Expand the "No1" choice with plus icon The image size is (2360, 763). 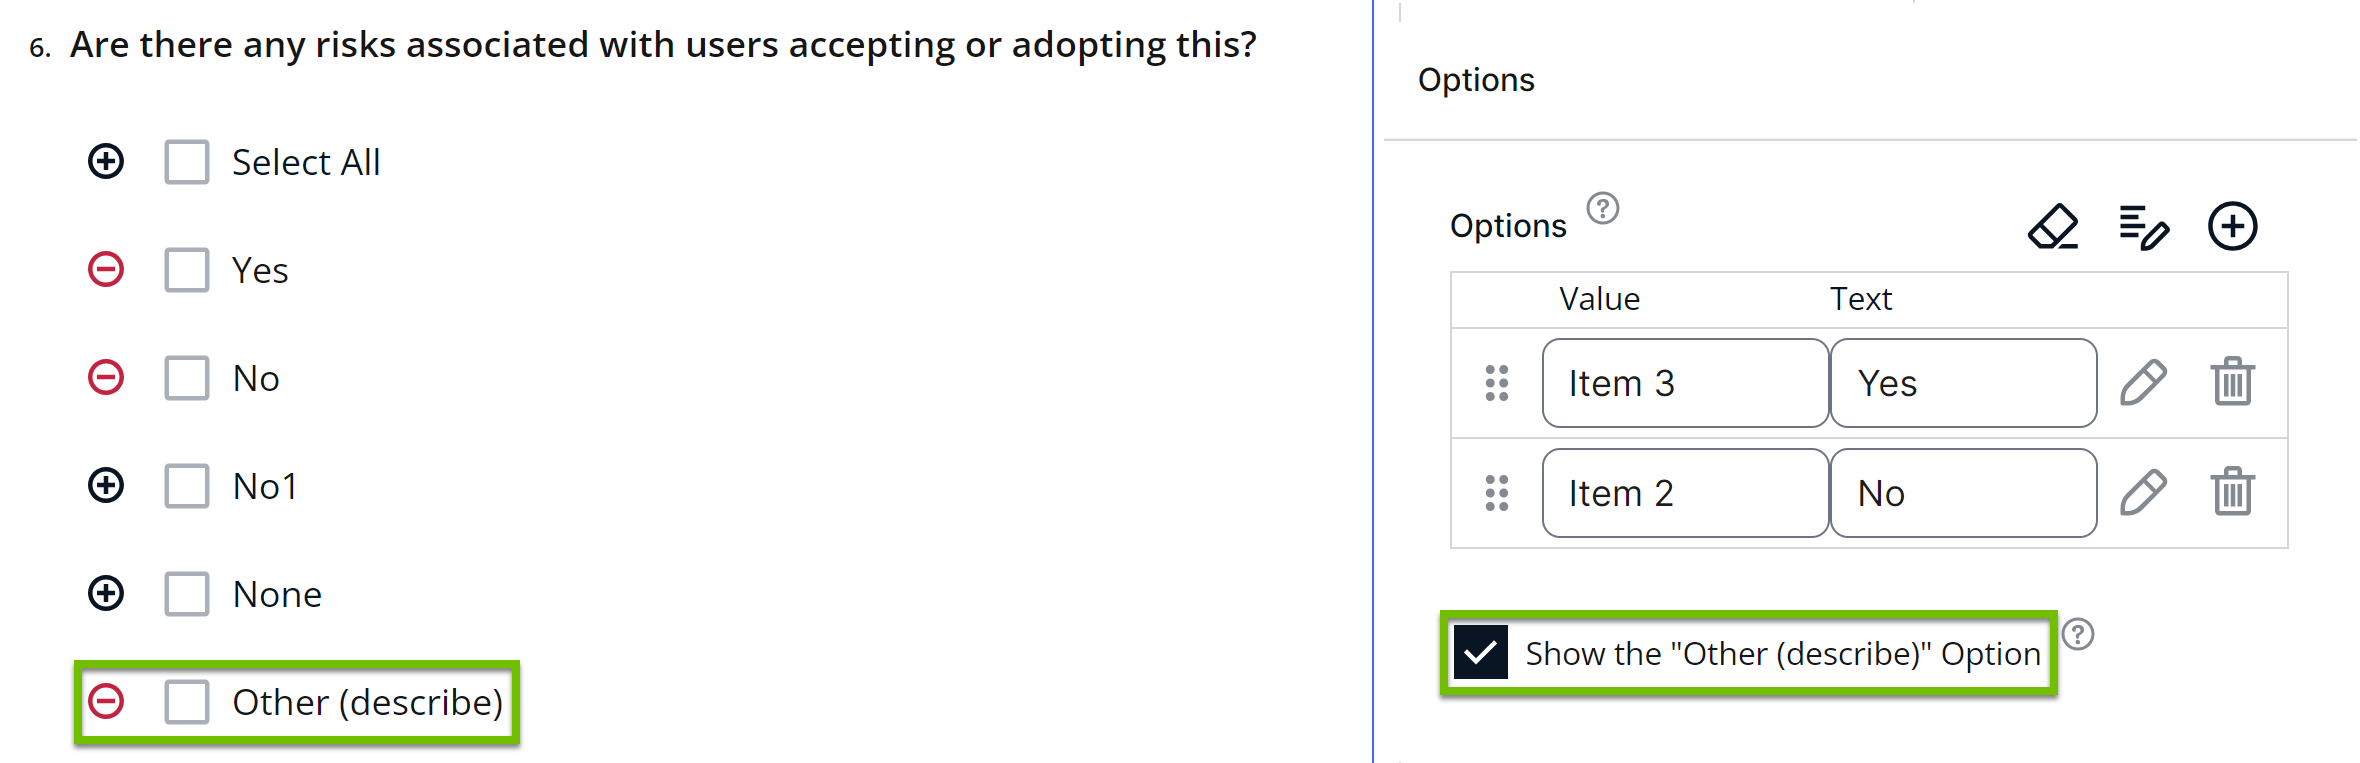point(105,485)
